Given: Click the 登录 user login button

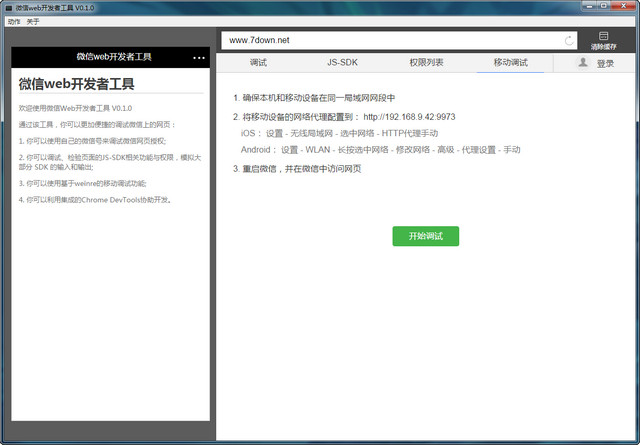Looking at the screenshot, I should 597,63.
